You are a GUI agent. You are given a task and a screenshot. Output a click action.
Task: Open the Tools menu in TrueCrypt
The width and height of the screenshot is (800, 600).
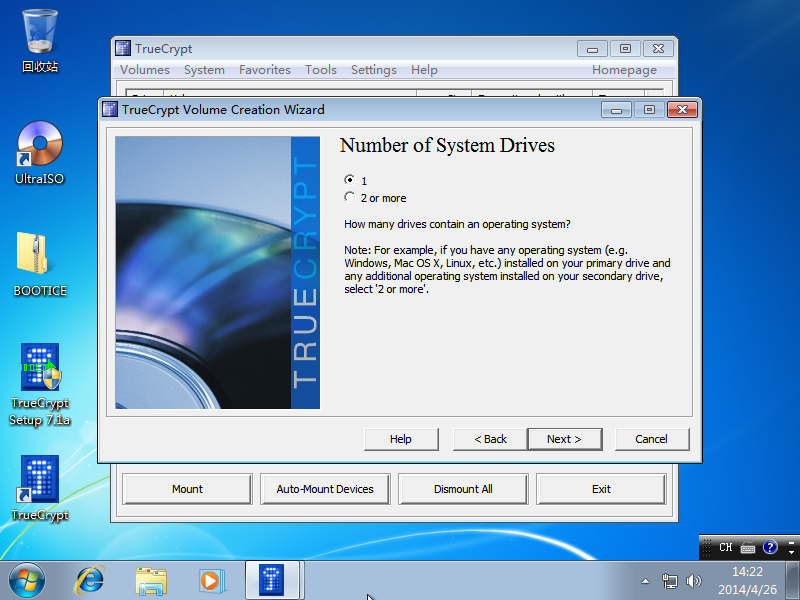[320, 70]
